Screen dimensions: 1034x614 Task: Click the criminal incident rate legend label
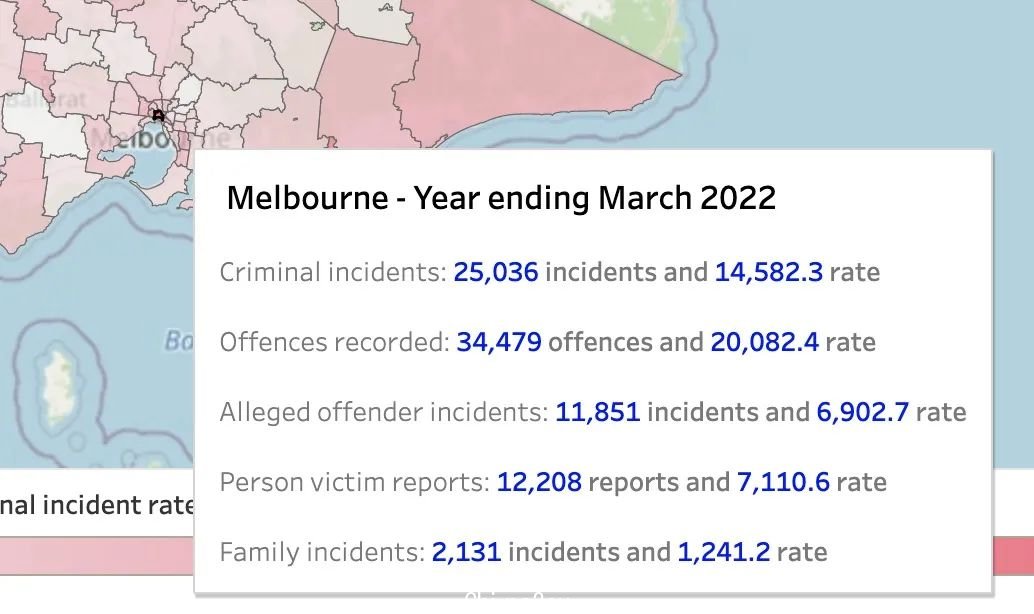point(97,505)
